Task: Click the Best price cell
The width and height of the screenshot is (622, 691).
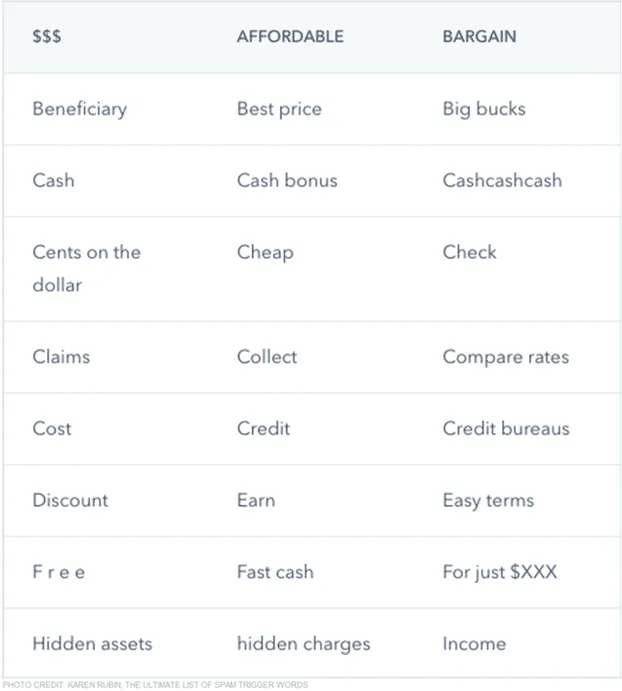Action: pyautogui.click(x=279, y=109)
